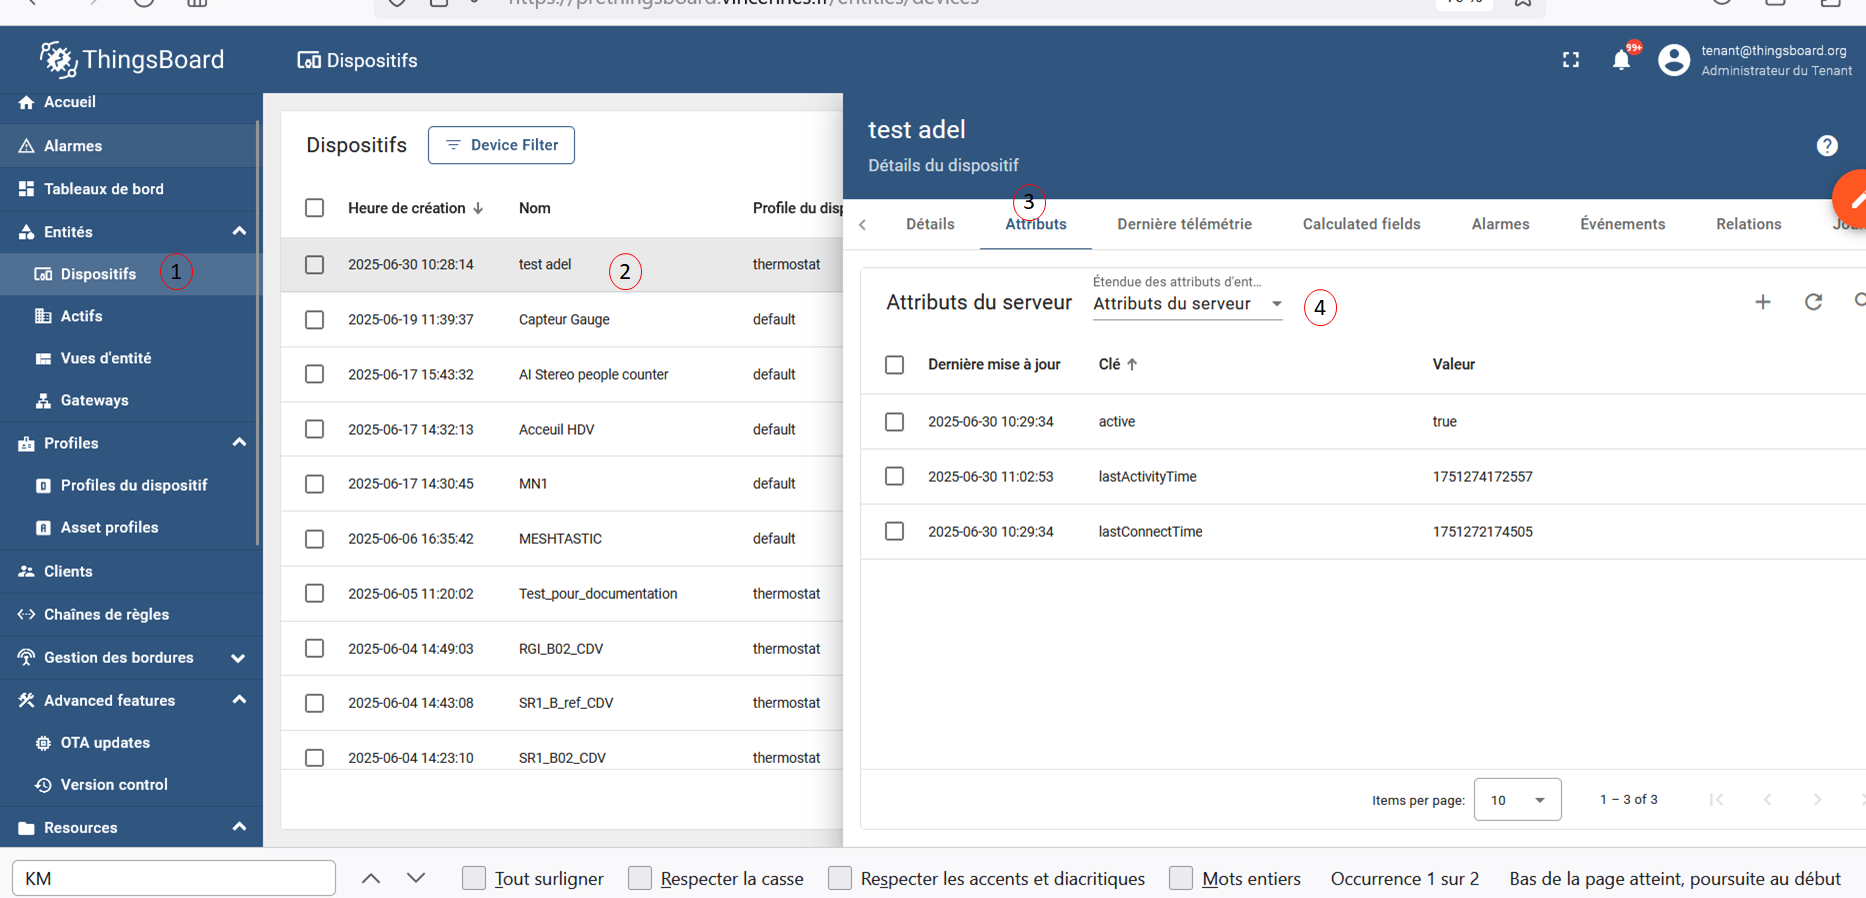Click the help question mark icon

point(1827,146)
